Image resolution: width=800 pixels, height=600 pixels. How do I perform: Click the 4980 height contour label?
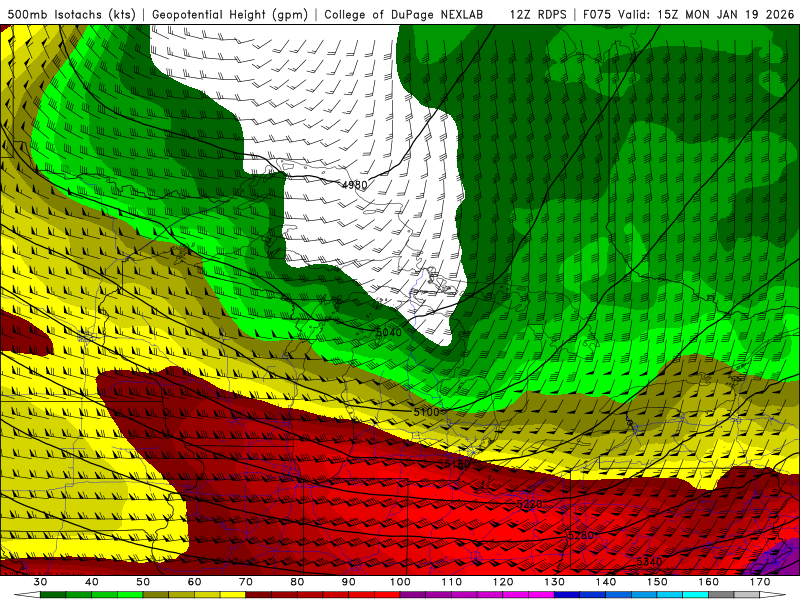[355, 185]
